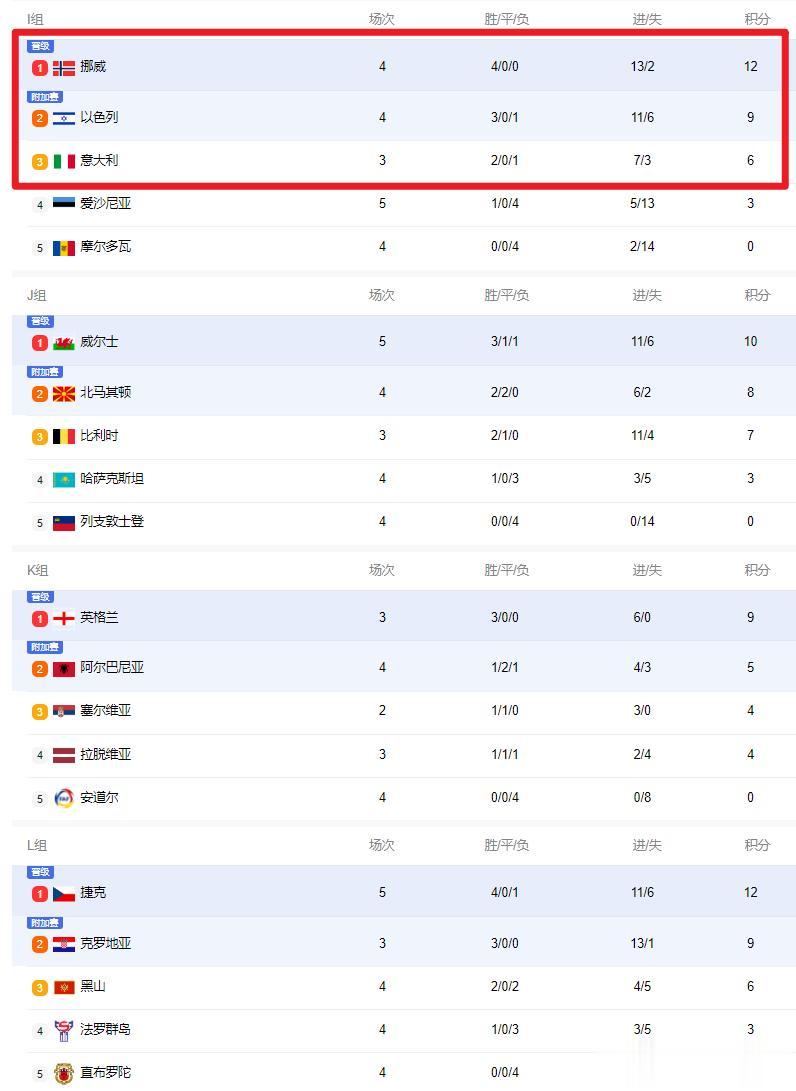Select the L组 group header
The width and height of the screenshot is (796, 1091).
click(x=37, y=845)
